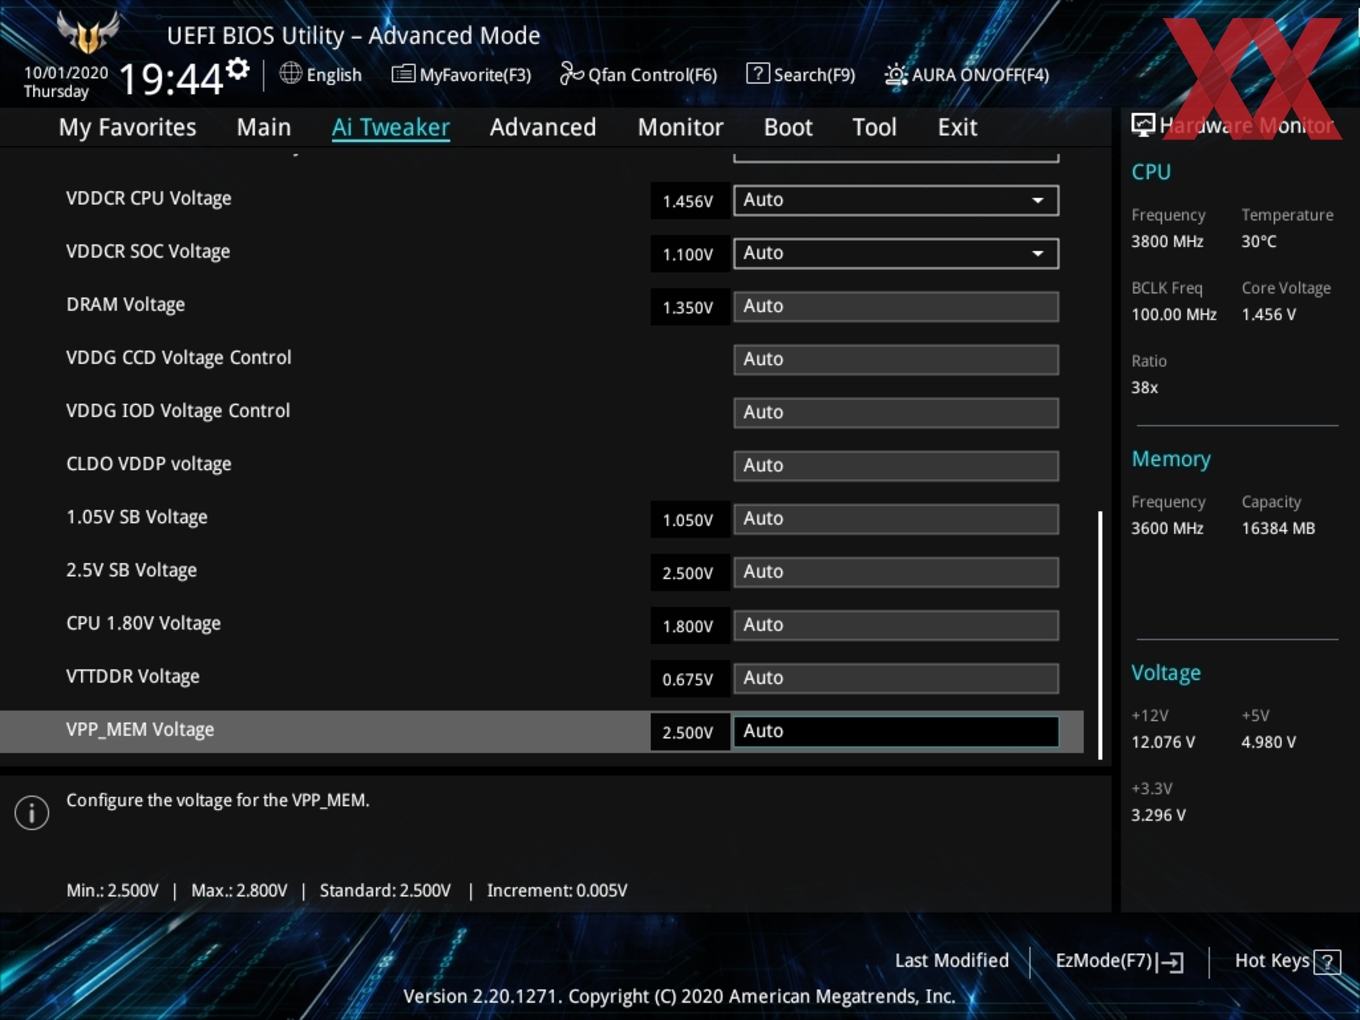The image size is (1360, 1020).
Task: Click the Hot Keys question mark icon
Action: (1327, 962)
